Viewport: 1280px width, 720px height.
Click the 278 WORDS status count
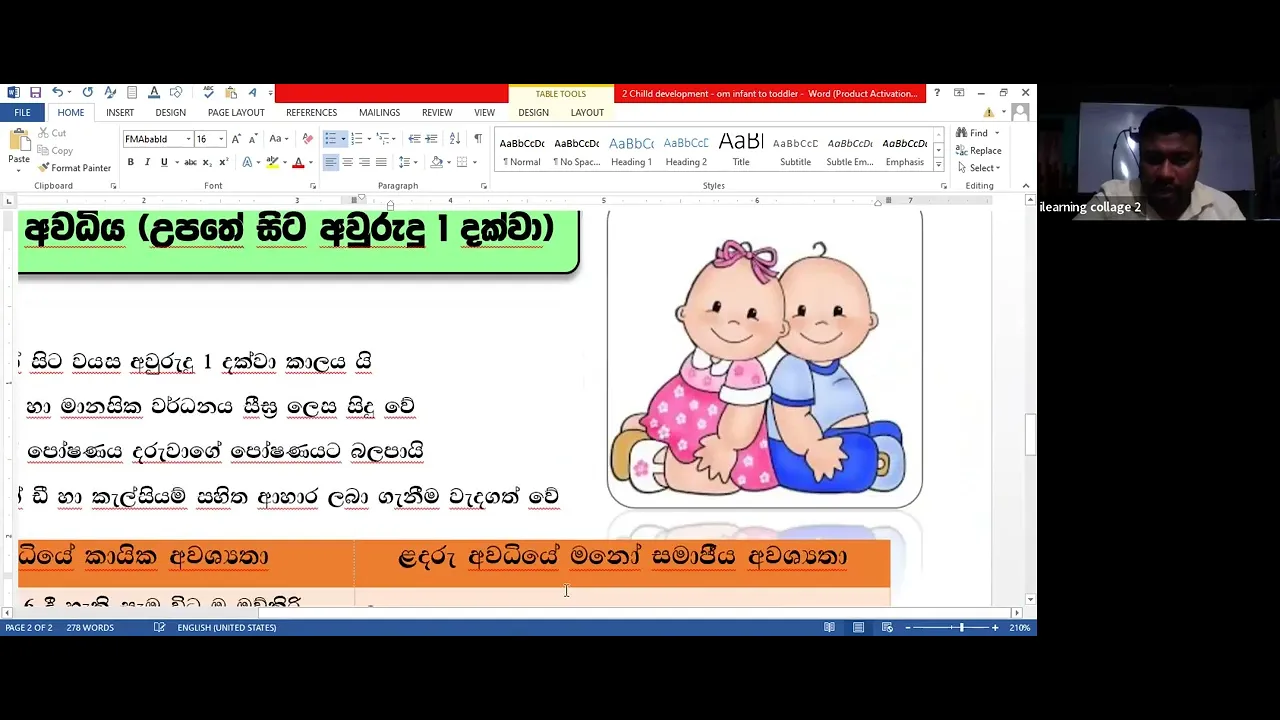tap(90, 627)
